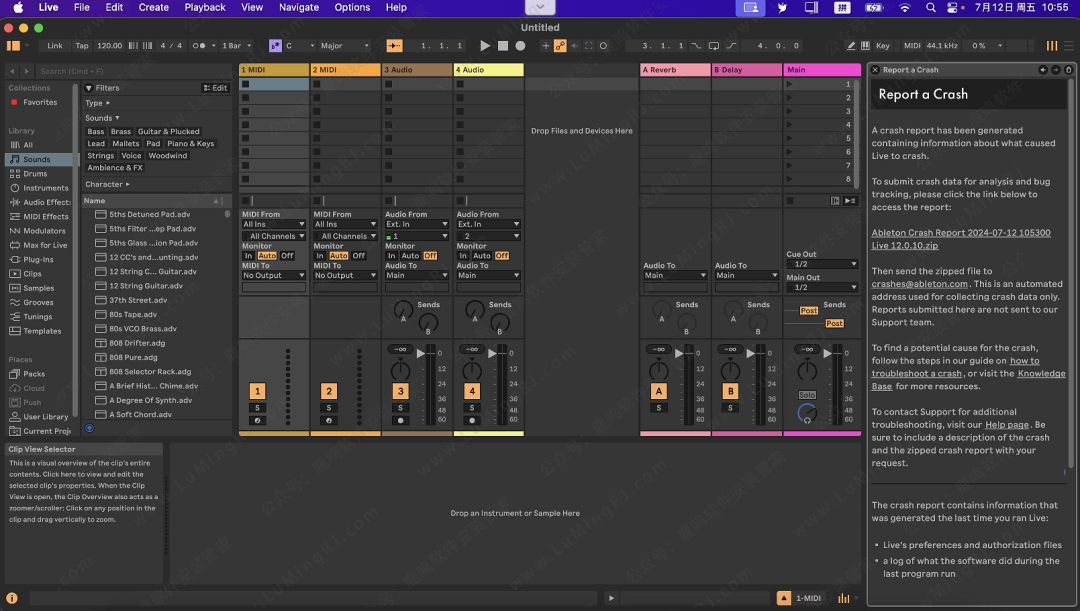Image resolution: width=1080 pixels, height=611 pixels.
Task: Click the Edit button in Filters
Action: (215, 88)
